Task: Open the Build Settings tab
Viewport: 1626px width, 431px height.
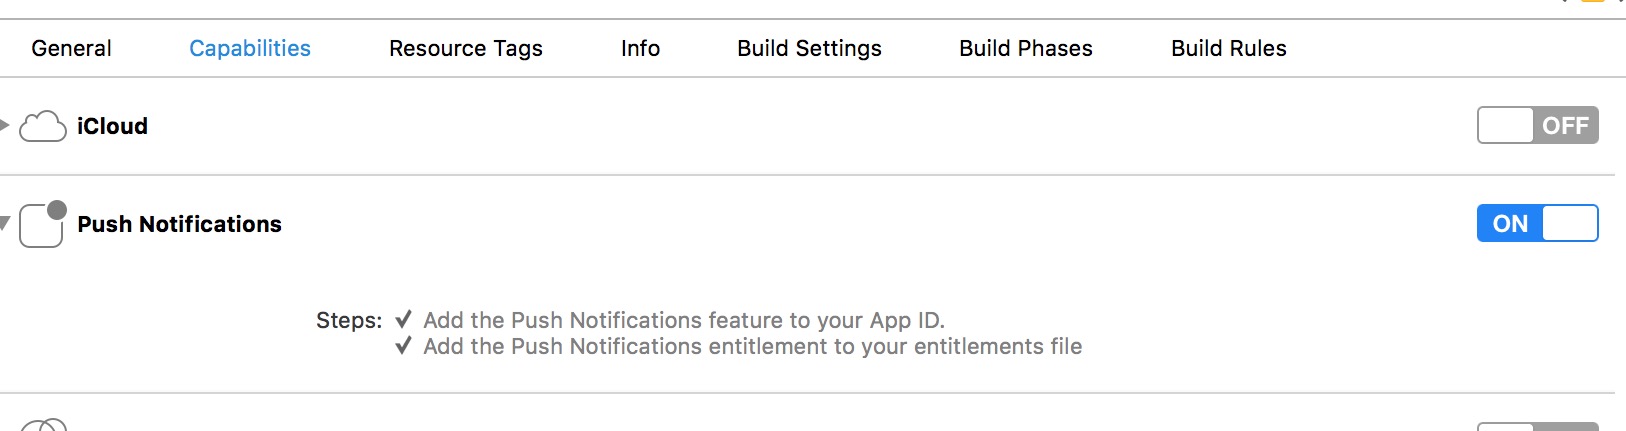Action: click(x=809, y=48)
